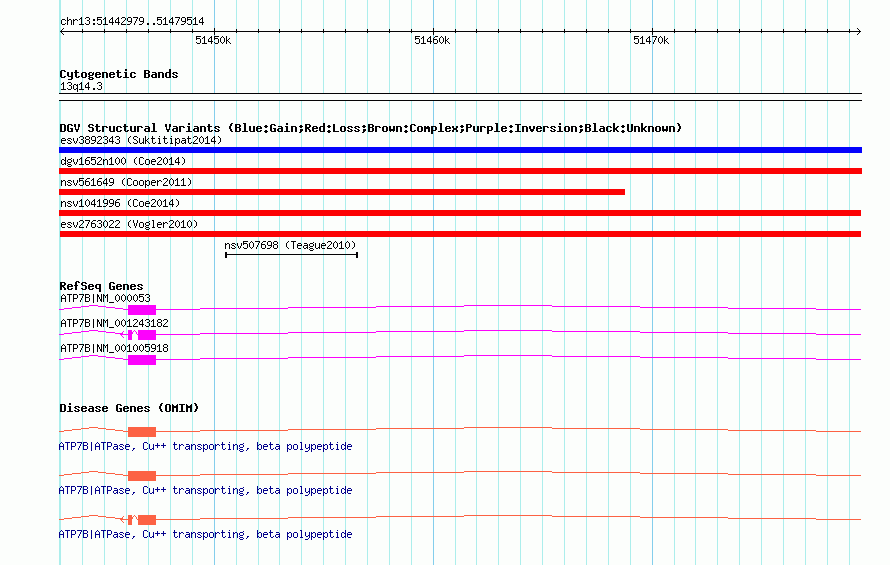This screenshot has width=890, height=565.
Task: Open the nsv561649 (Cooper2011) label
Action: [126, 182]
